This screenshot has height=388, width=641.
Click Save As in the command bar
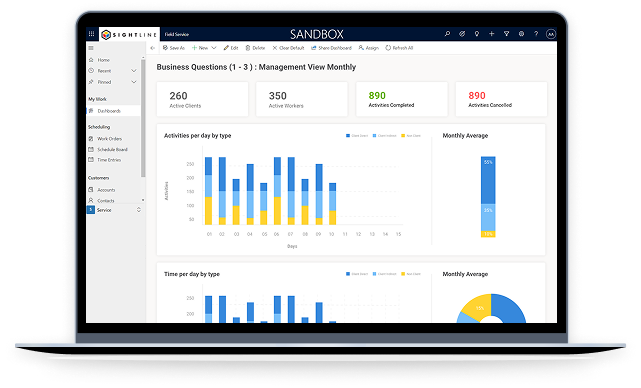[x=174, y=48]
